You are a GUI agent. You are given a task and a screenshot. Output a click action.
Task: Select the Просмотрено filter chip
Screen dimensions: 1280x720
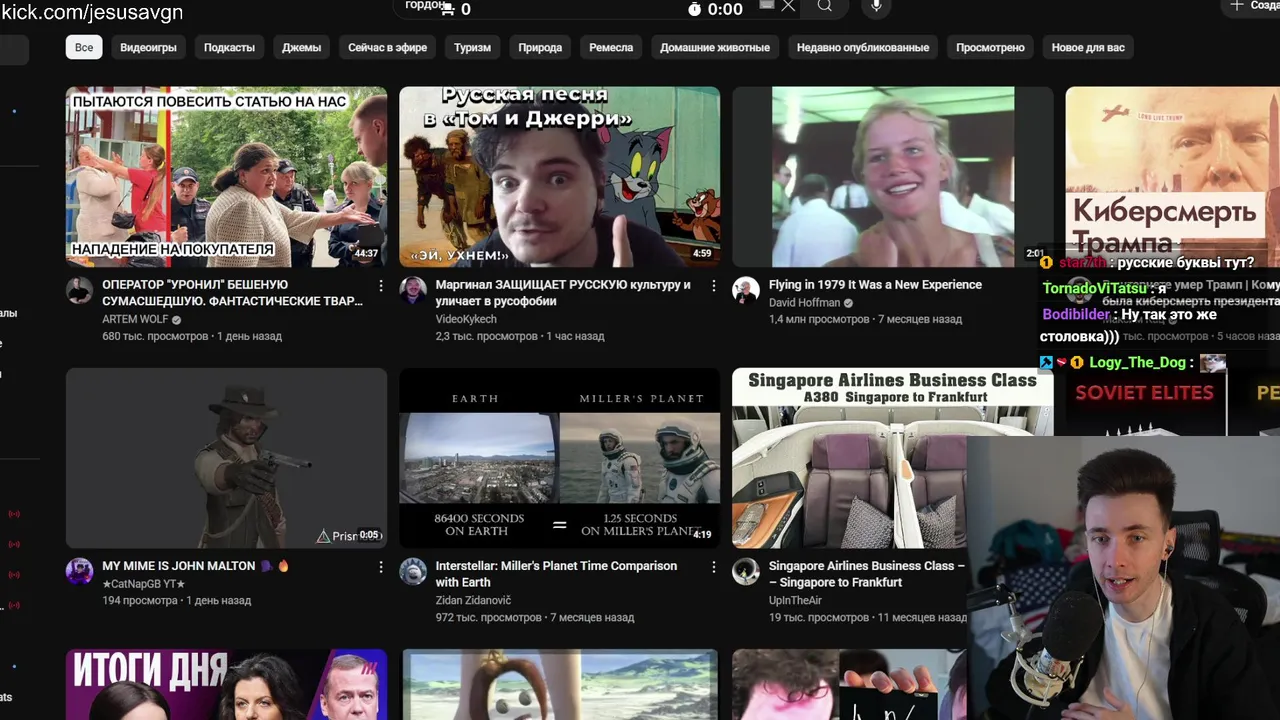point(990,47)
